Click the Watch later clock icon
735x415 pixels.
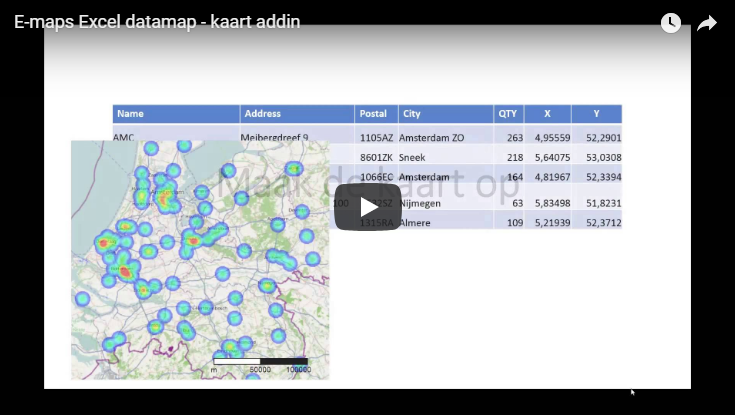click(x=671, y=23)
